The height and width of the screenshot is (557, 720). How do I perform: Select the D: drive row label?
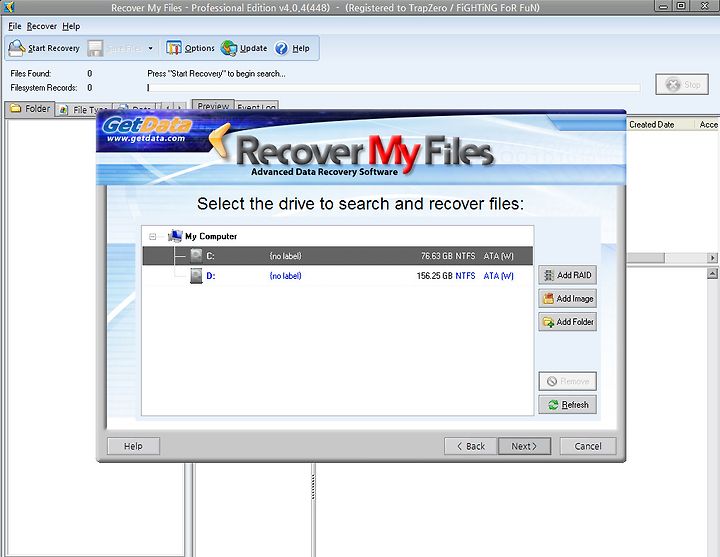coord(211,276)
